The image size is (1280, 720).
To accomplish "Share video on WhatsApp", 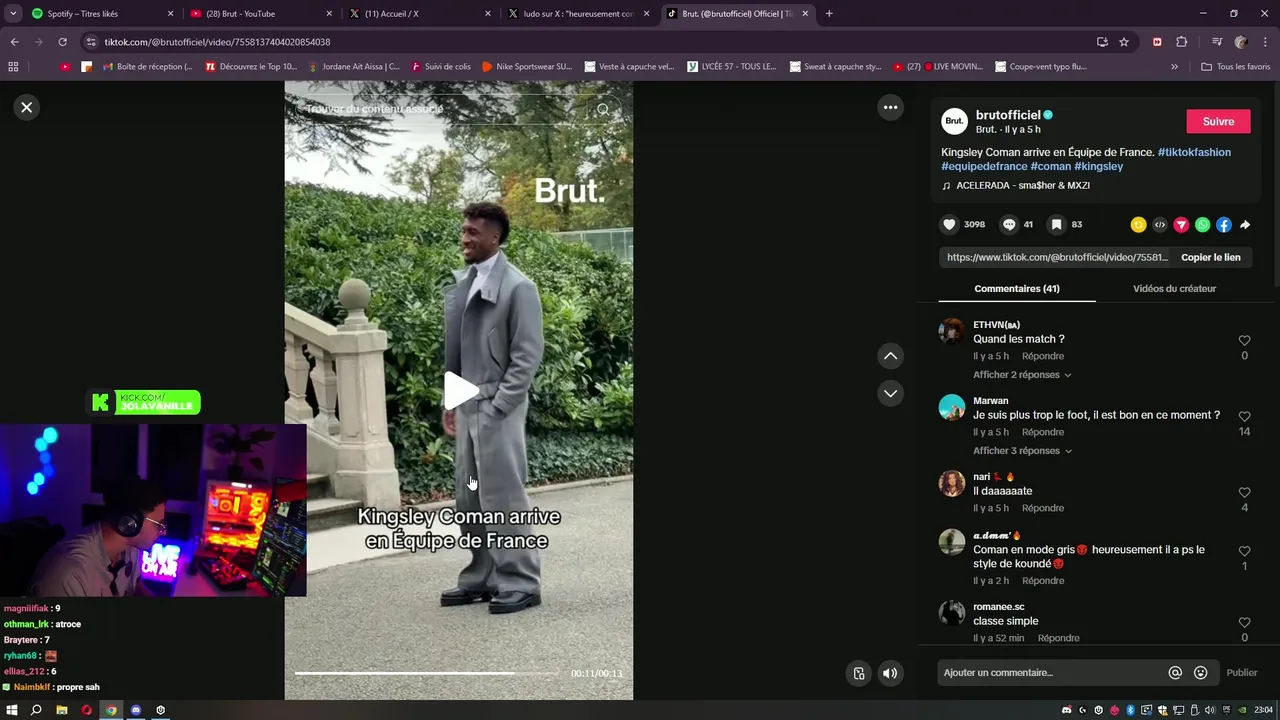I will (1202, 225).
